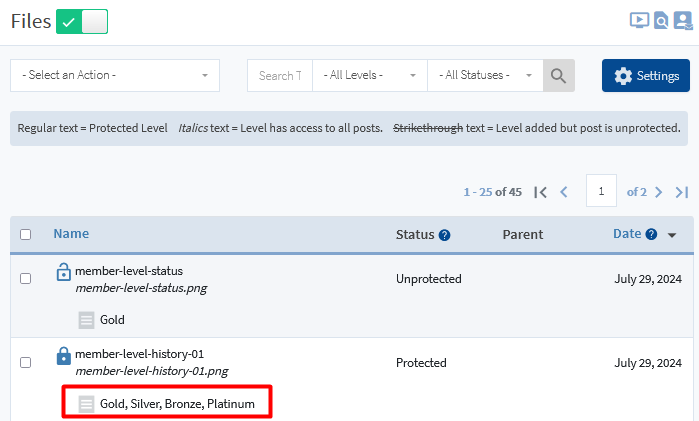Sort by the Date column
This screenshot has width=699, height=421.
[x=627, y=234]
